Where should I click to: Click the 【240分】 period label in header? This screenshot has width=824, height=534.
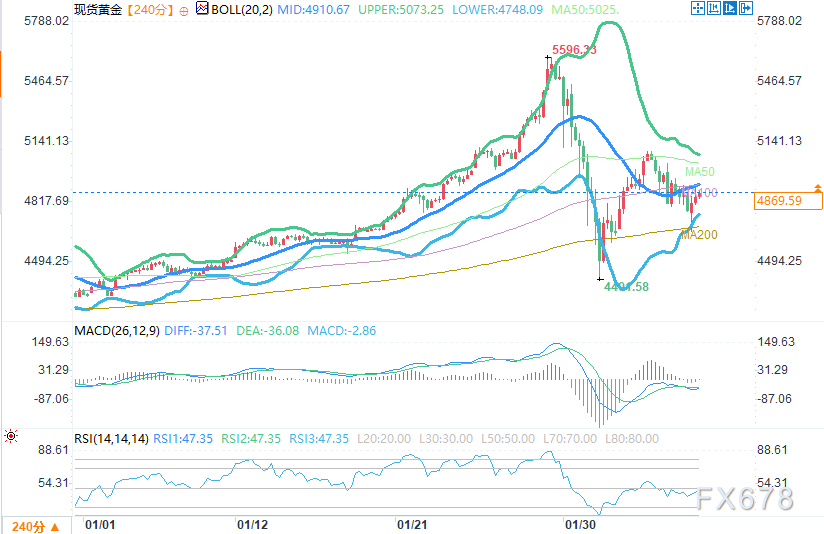(148, 9)
